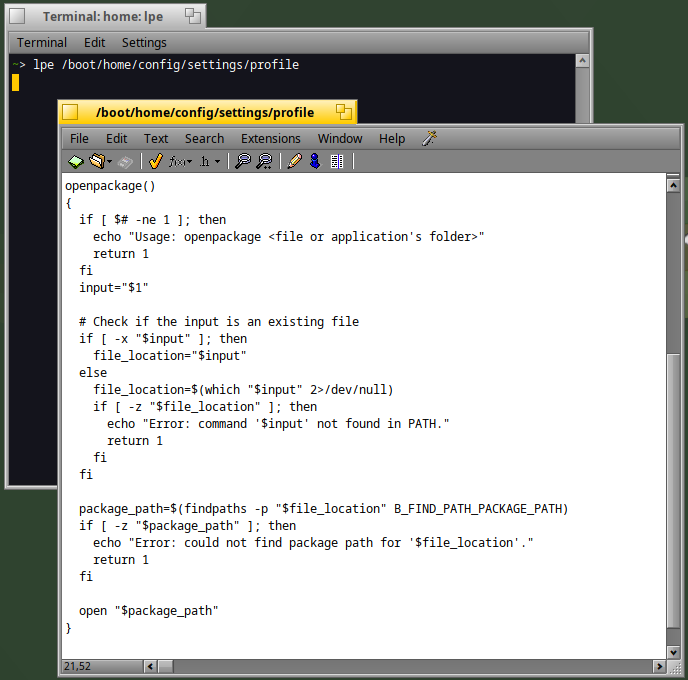Click the blue File options info icon
This screenshot has height=680, width=688.
pos(315,161)
